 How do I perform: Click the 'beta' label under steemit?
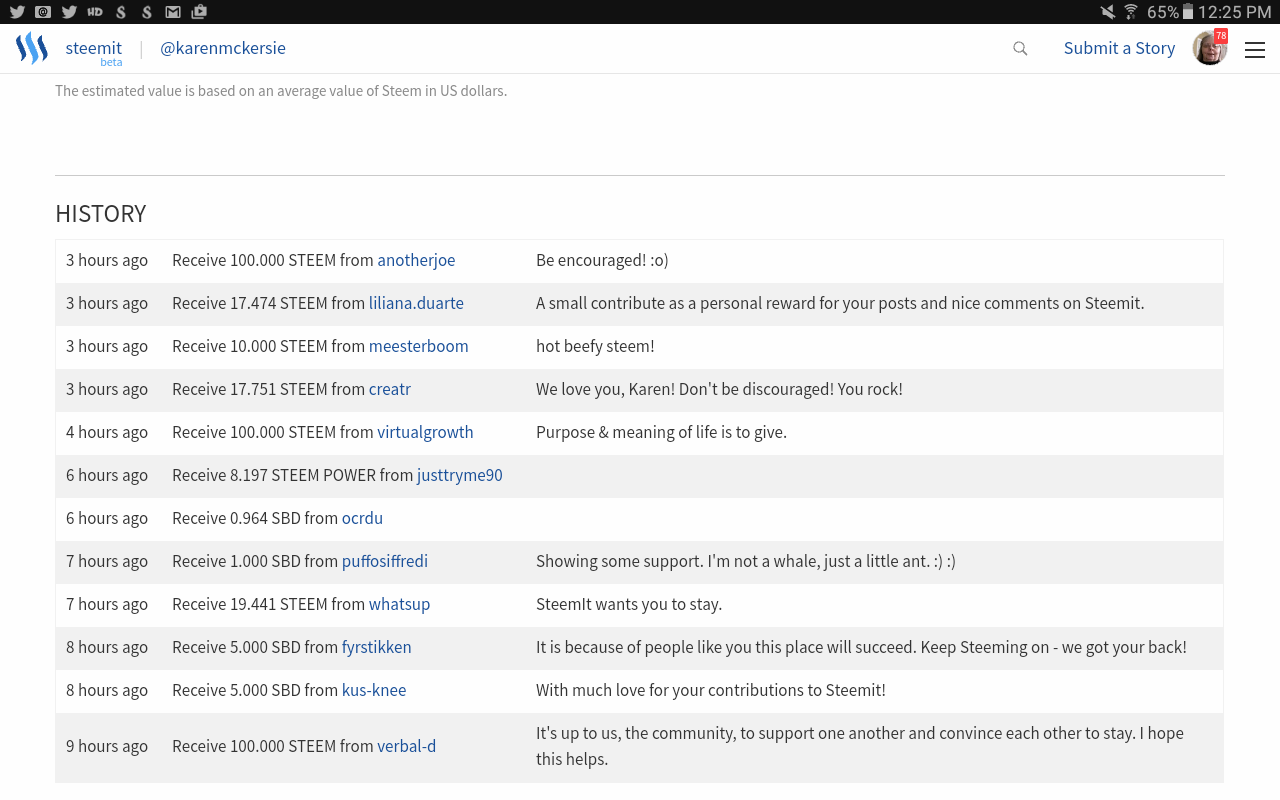pos(111,62)
